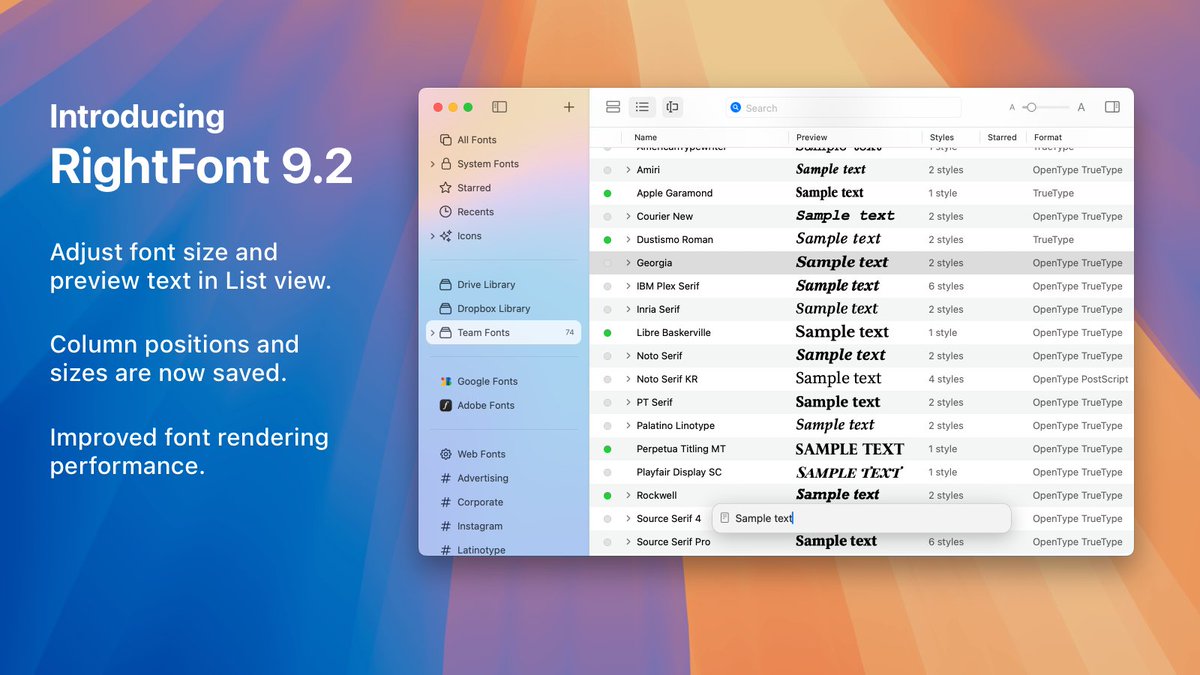Click the document icon in the preview text box

[725, 518]
